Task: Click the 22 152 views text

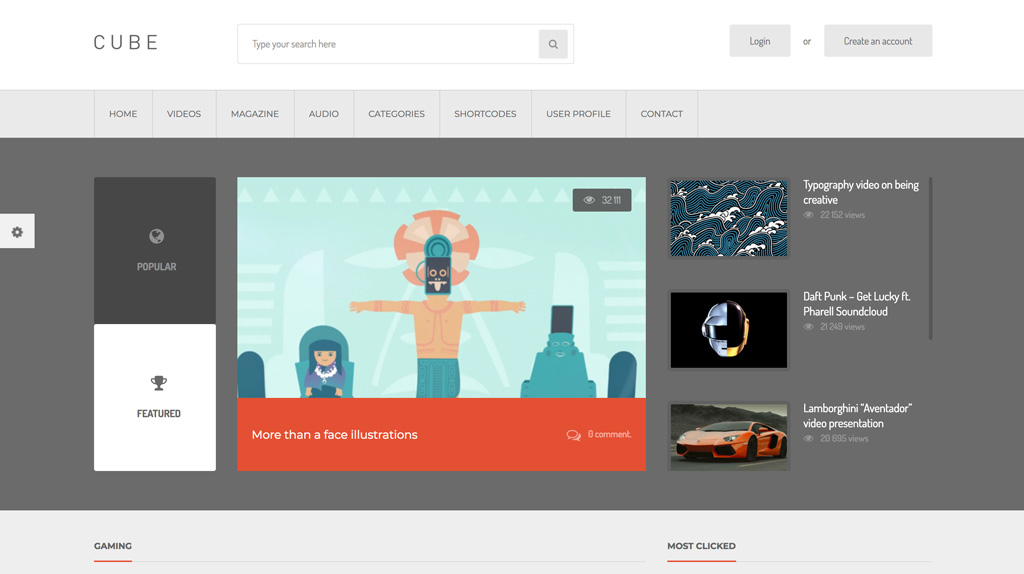Action: coord(842,215)
